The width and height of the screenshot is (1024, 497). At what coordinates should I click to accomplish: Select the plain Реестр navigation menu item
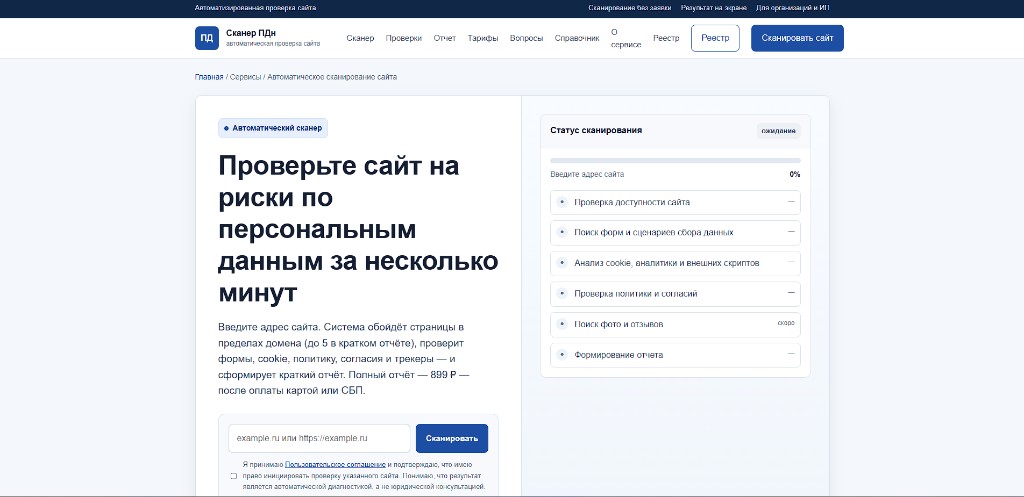point(666,38)
